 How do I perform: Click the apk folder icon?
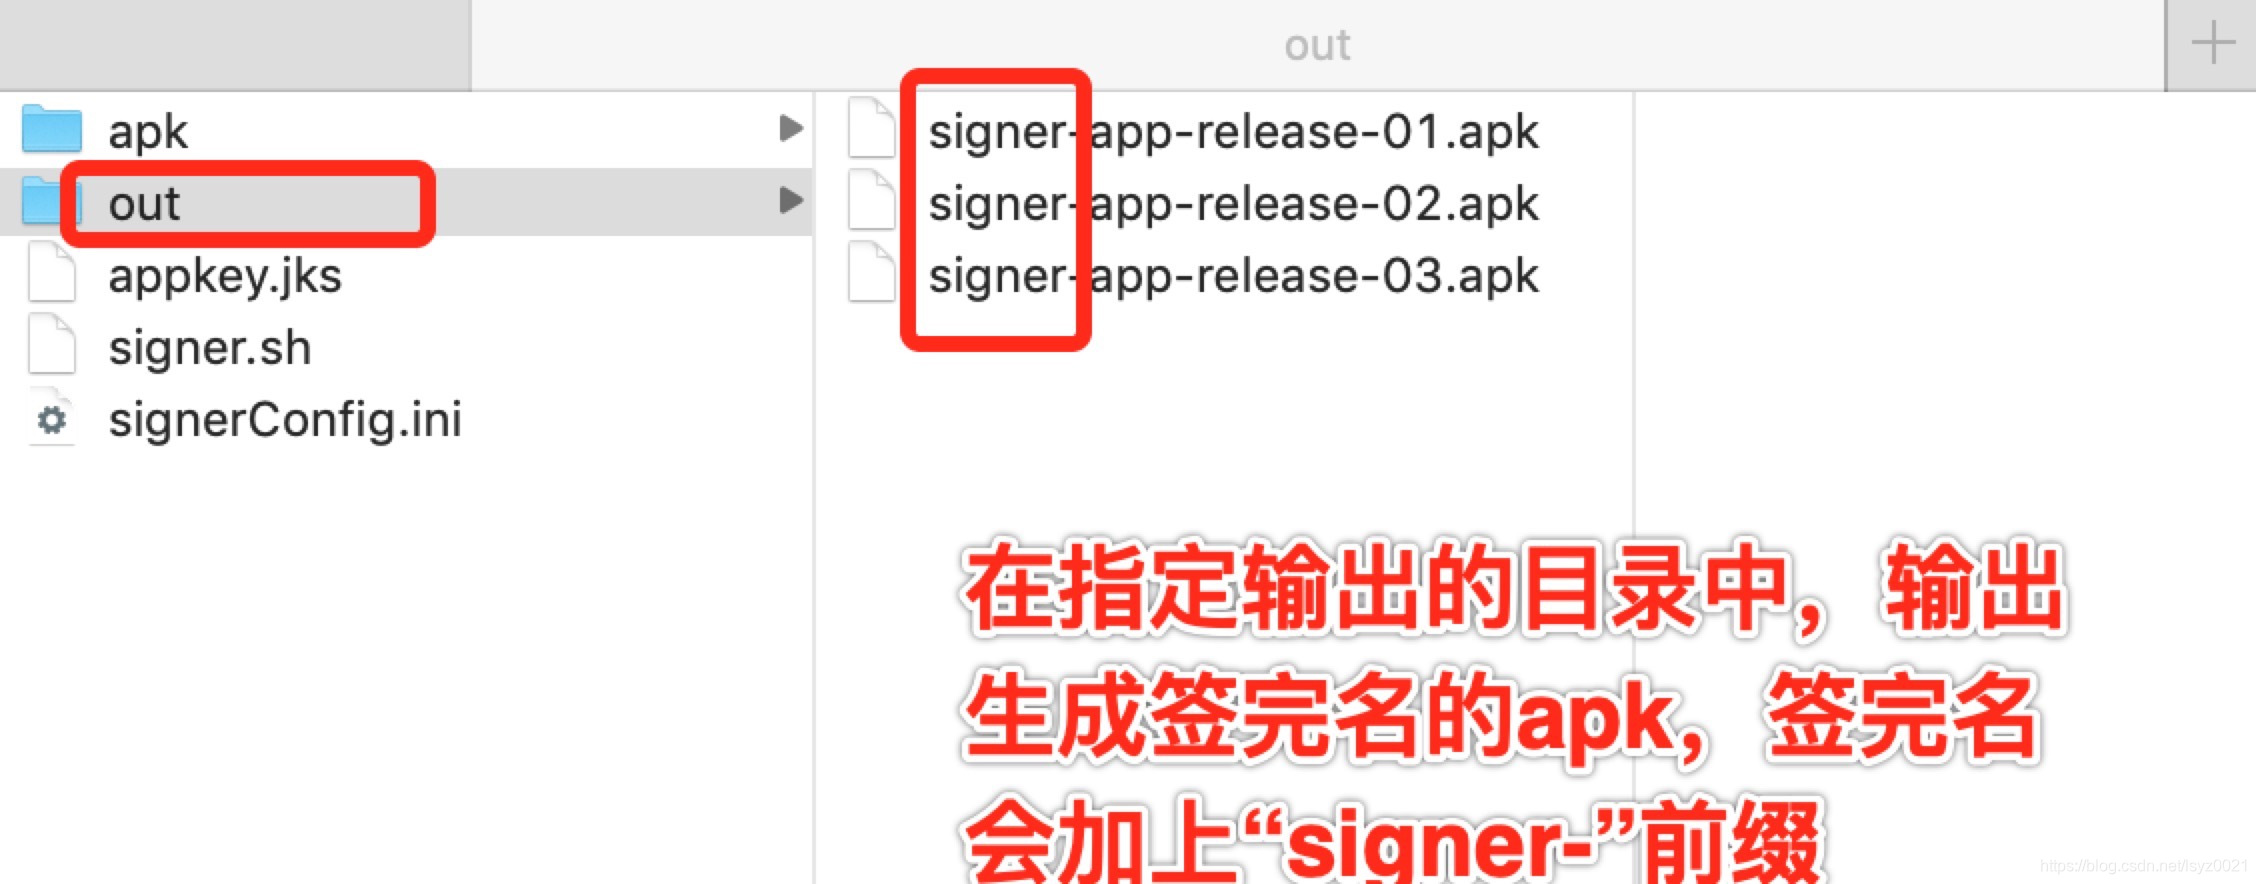(51, 129)
